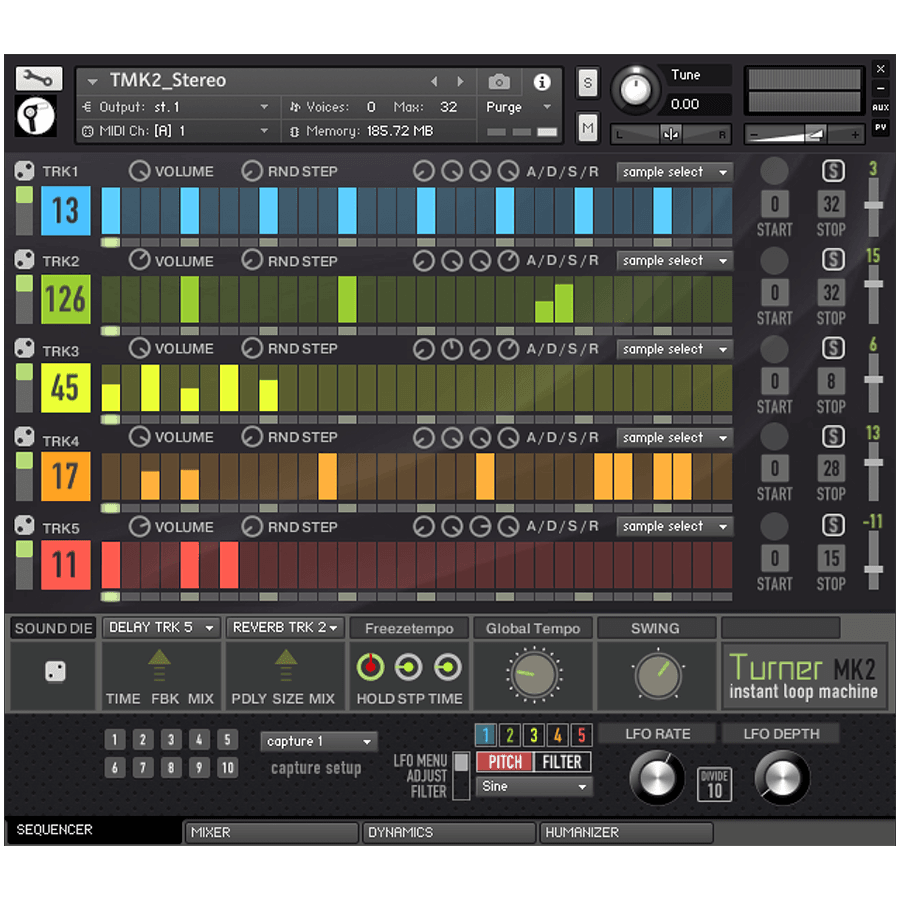Click the TRK5 VOLUME knob

click(x=139, y=526)
